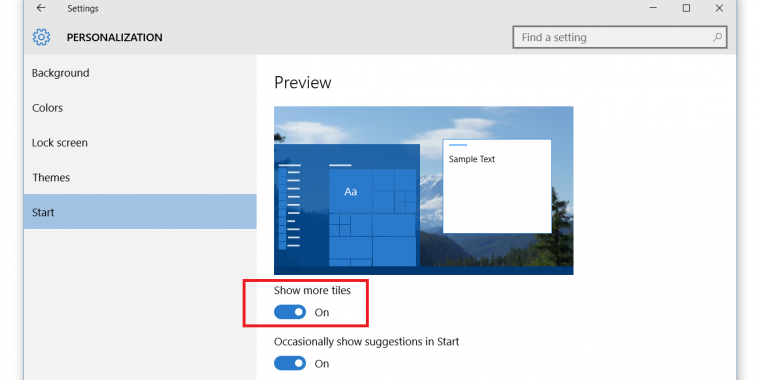Image resolution: width=760 pixels, height=380 pixels.
Task: Click the Aa tile in preview
Action: click(x=350, y=191)
